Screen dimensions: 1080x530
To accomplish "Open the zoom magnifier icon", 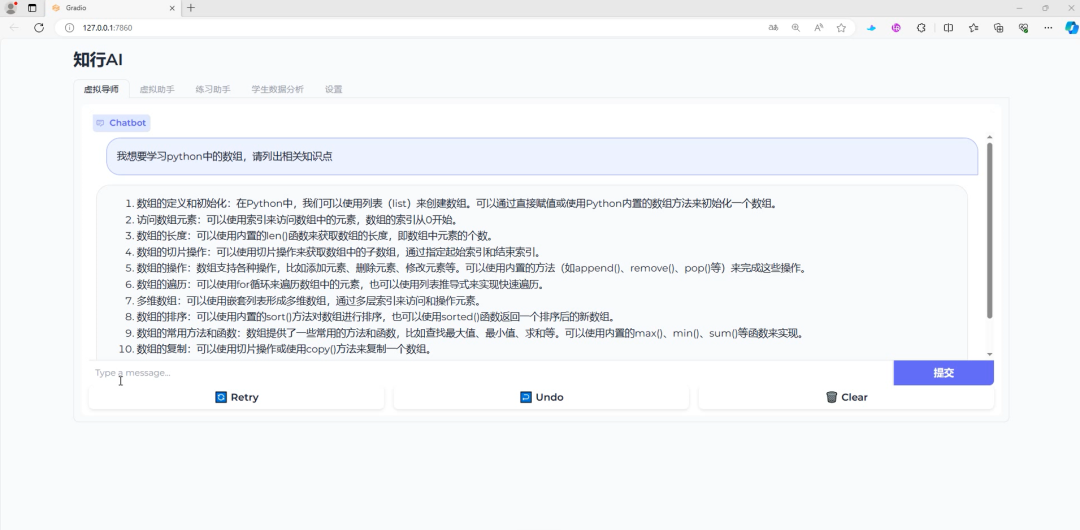I will click(x=796, y=28).
